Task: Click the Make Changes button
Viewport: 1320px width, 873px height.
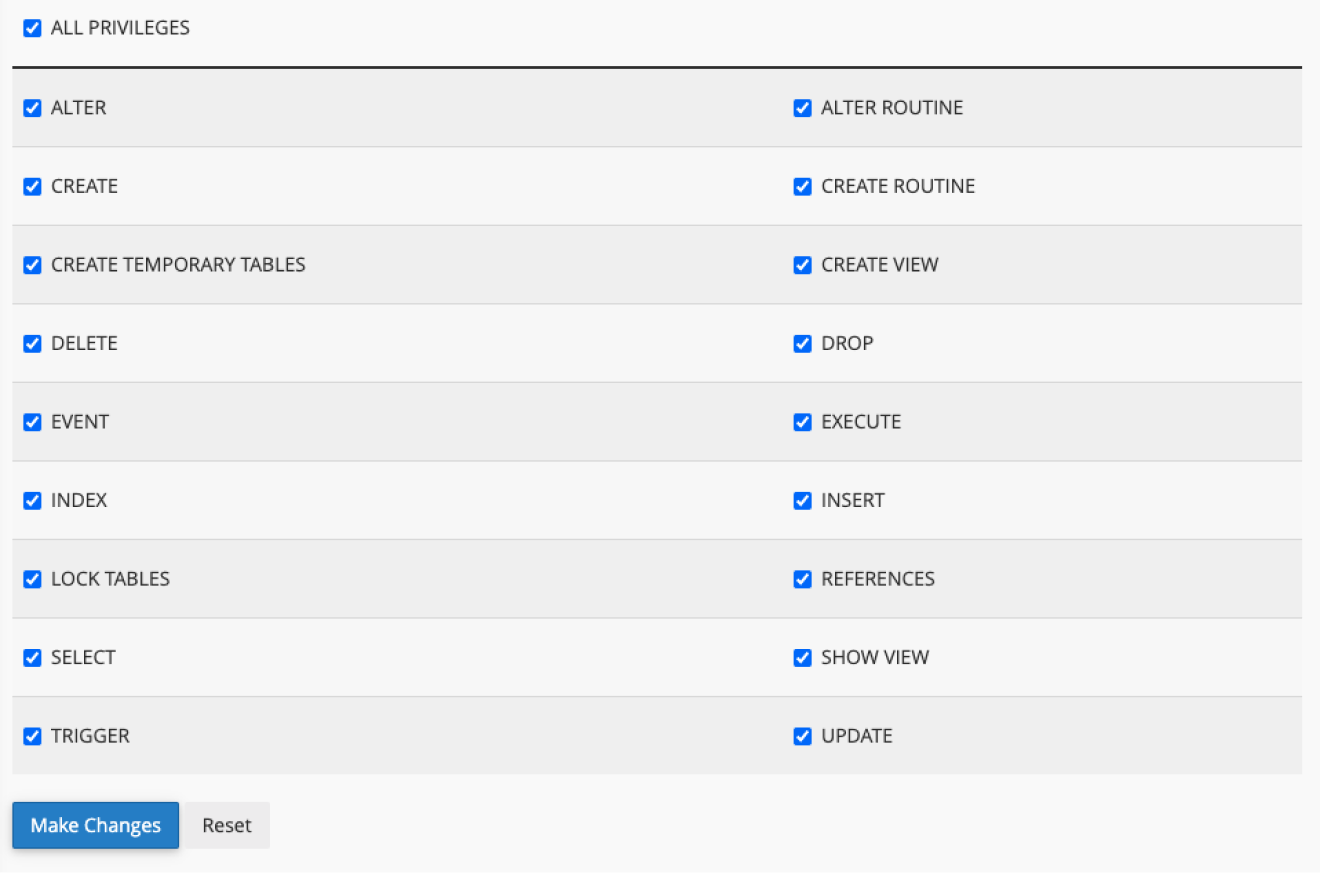Action: click(x=96, y=825)
